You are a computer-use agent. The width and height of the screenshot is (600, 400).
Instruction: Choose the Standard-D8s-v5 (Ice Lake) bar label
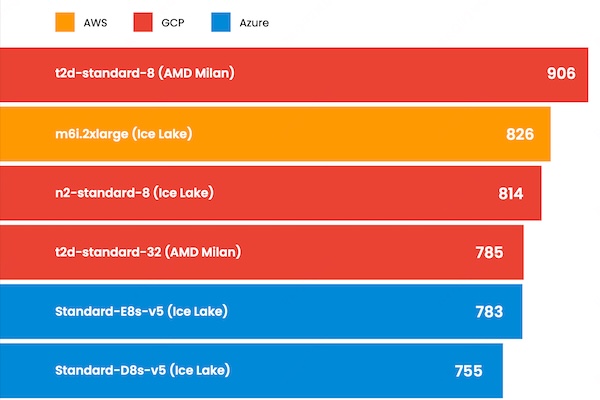click(x=143, y=371)
